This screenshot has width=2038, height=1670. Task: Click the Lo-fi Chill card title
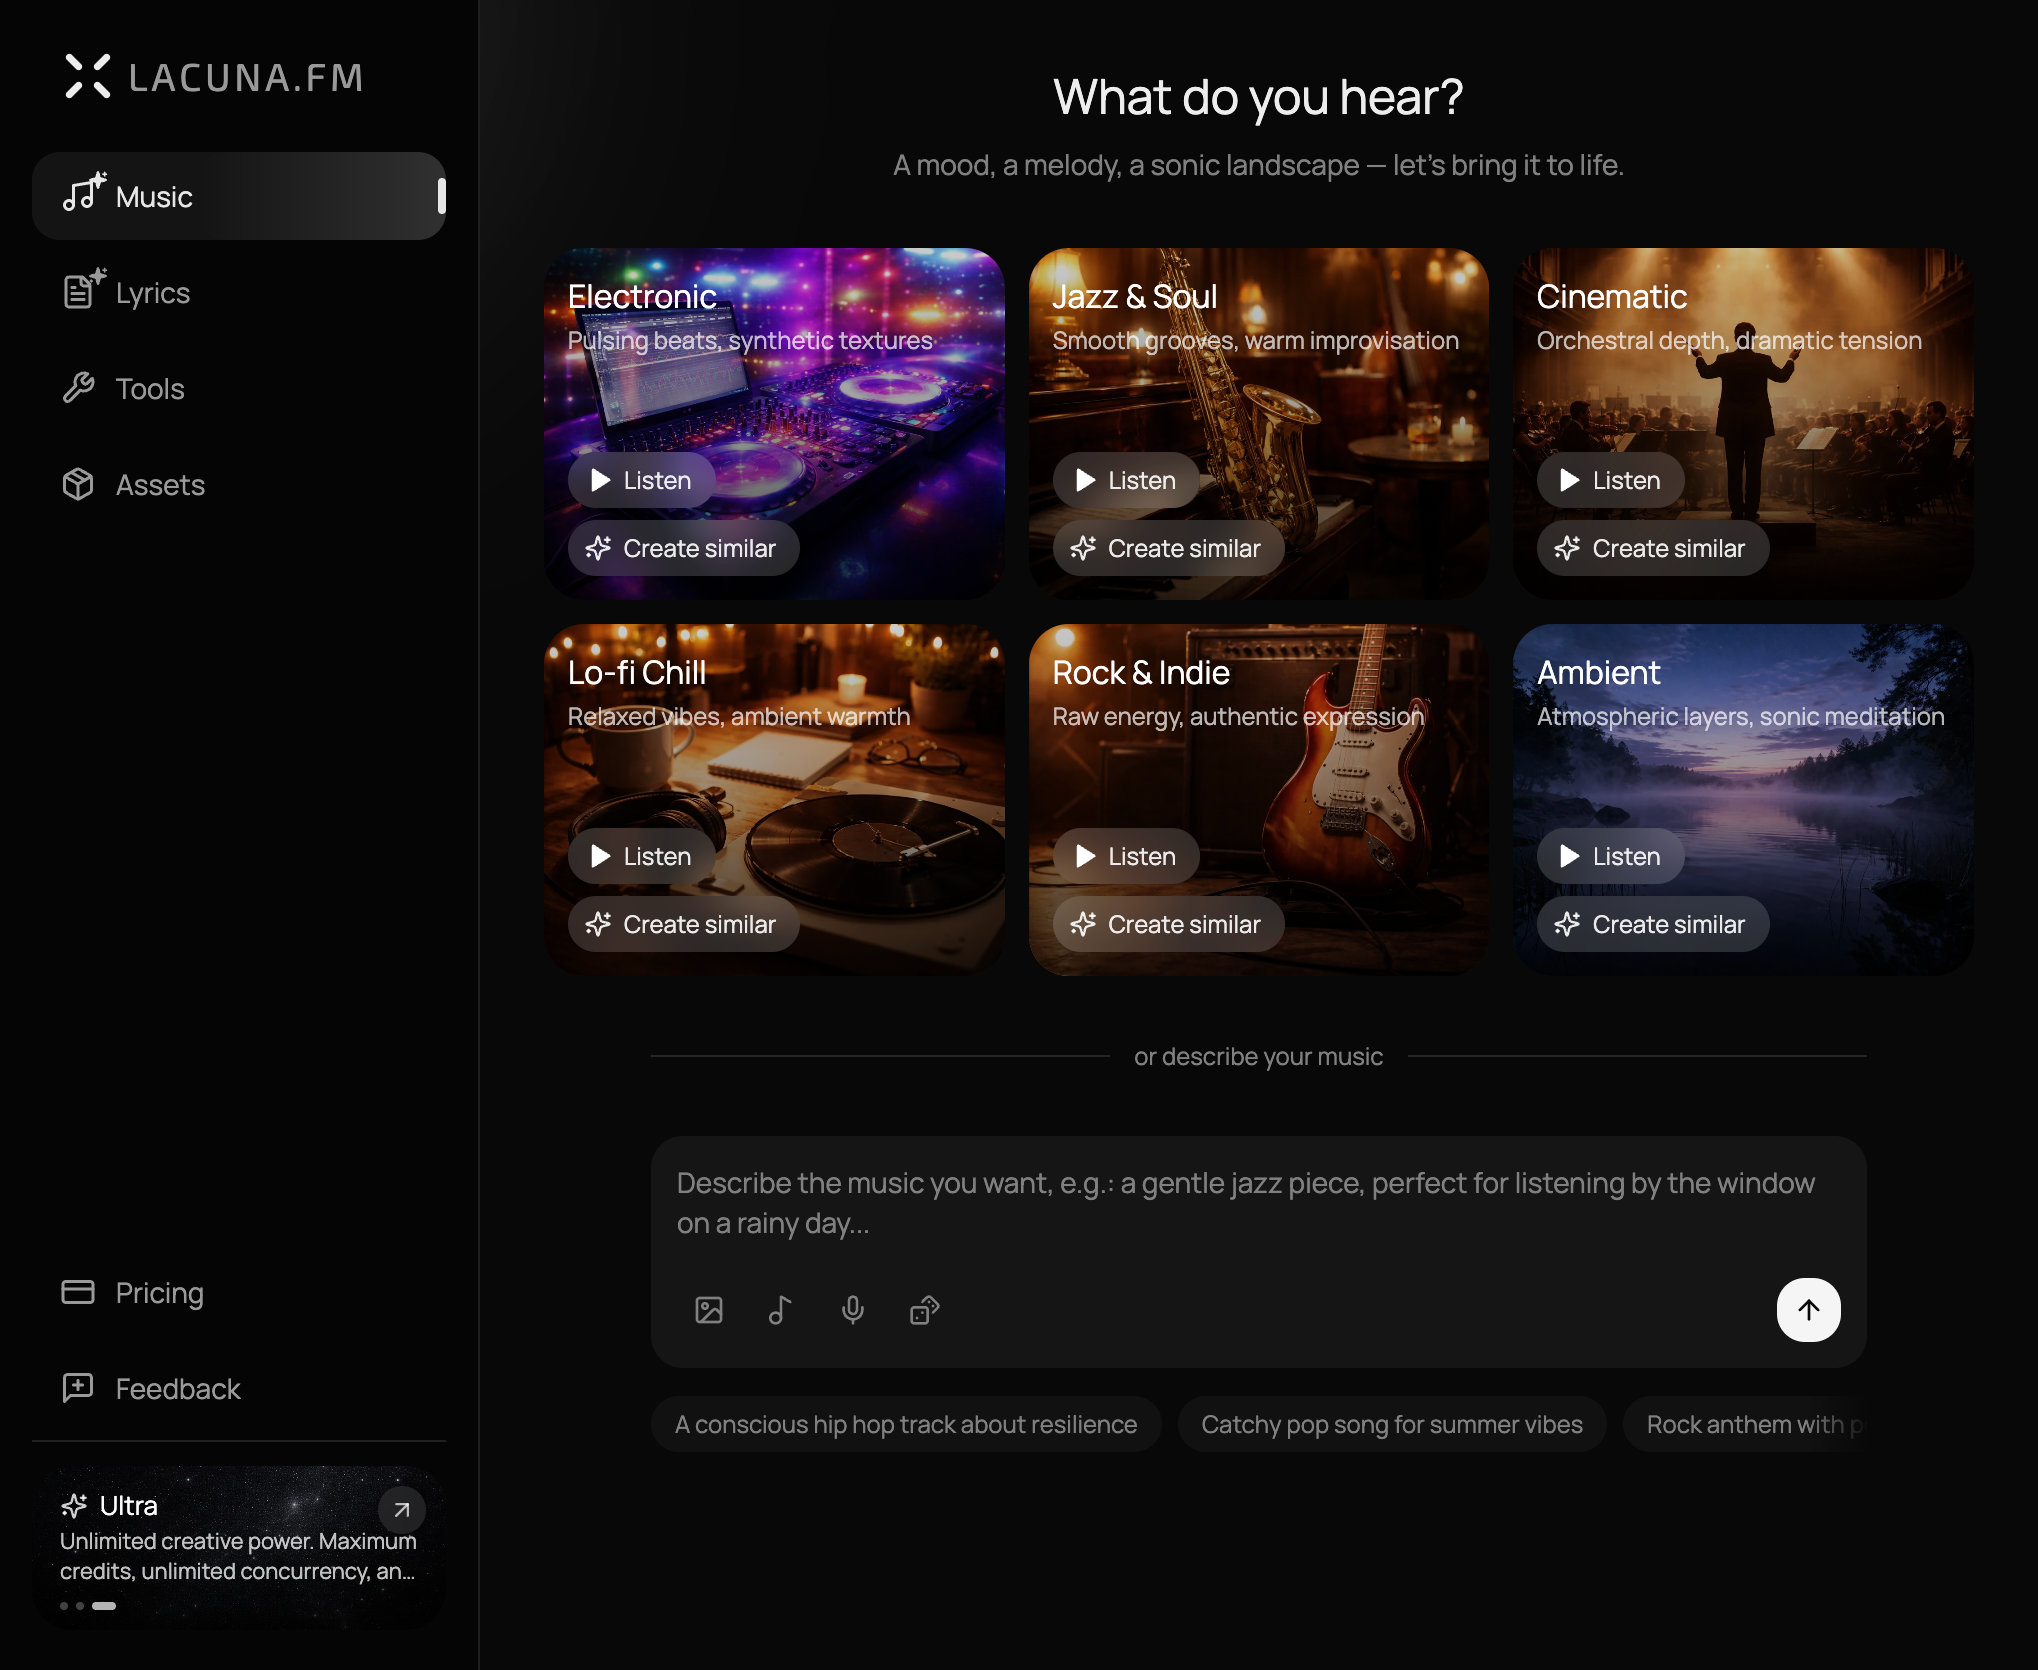637,672
